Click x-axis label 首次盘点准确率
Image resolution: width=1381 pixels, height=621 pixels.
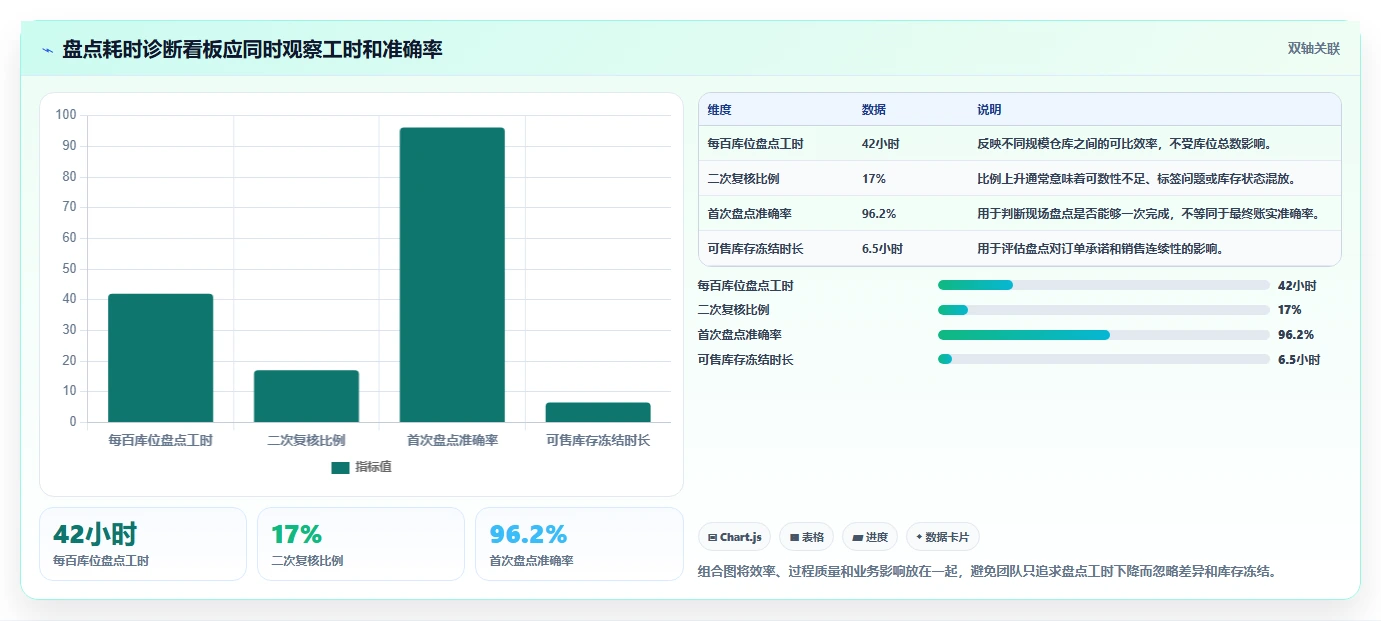tap(452, 440)
